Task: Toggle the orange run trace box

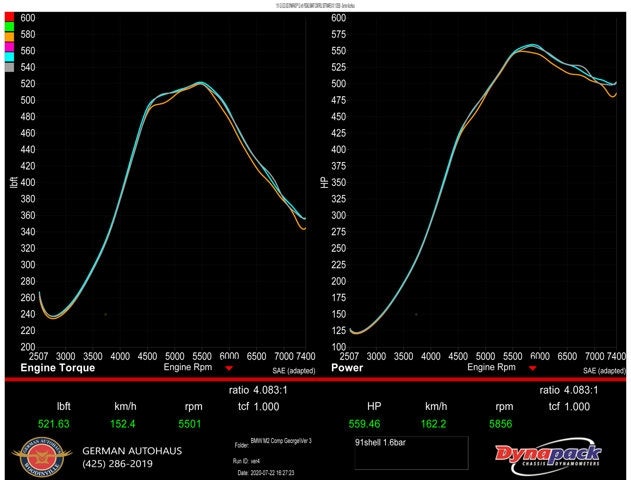Action: pyautogui.click(x=8, y=35)
